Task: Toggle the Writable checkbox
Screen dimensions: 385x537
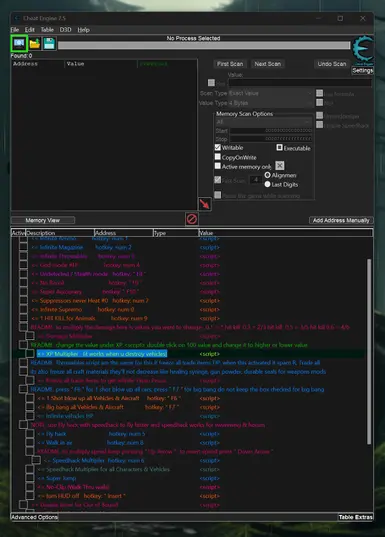Action: [218, 147]
